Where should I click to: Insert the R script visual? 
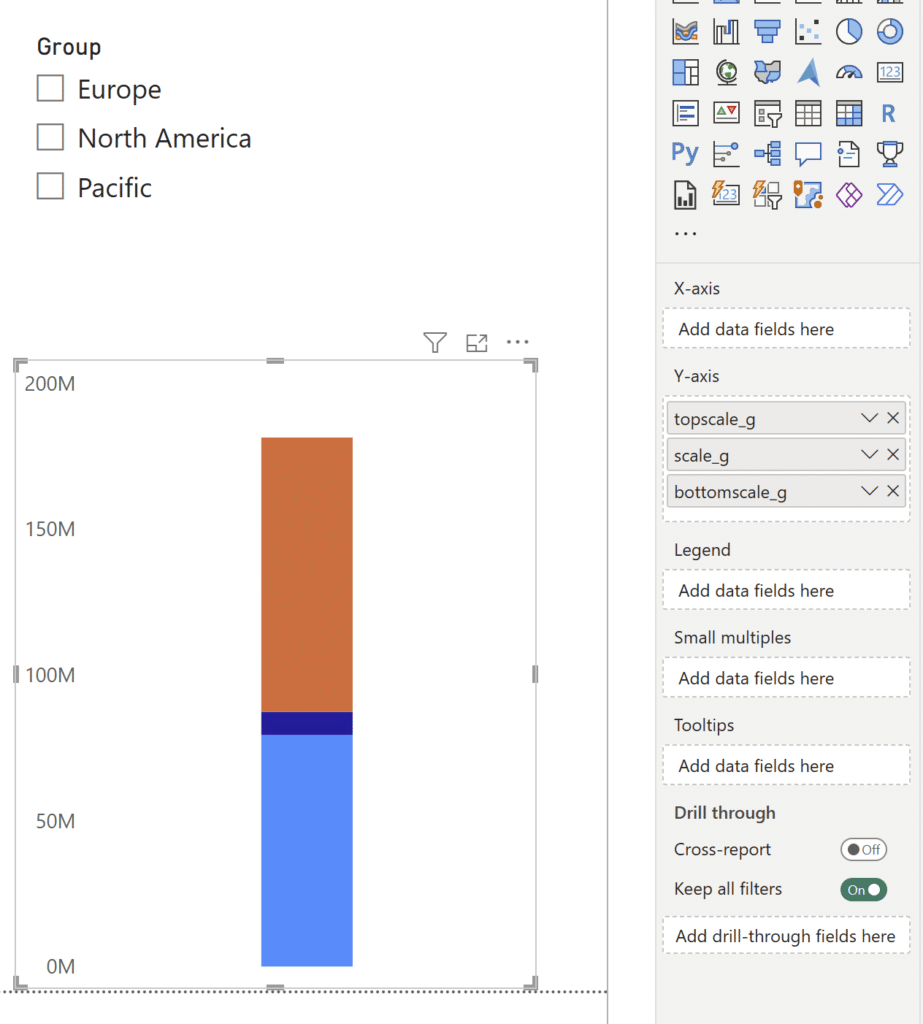coord(889,113)
